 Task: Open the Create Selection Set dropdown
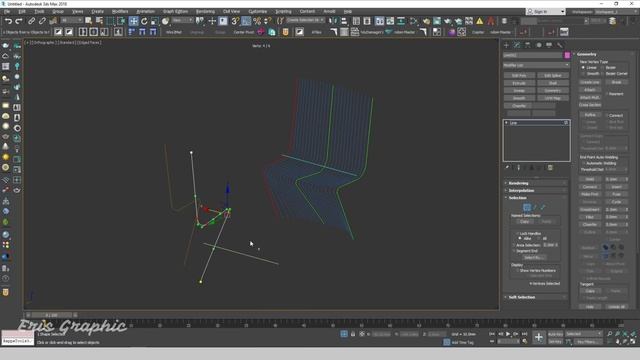tap(305, 20)
